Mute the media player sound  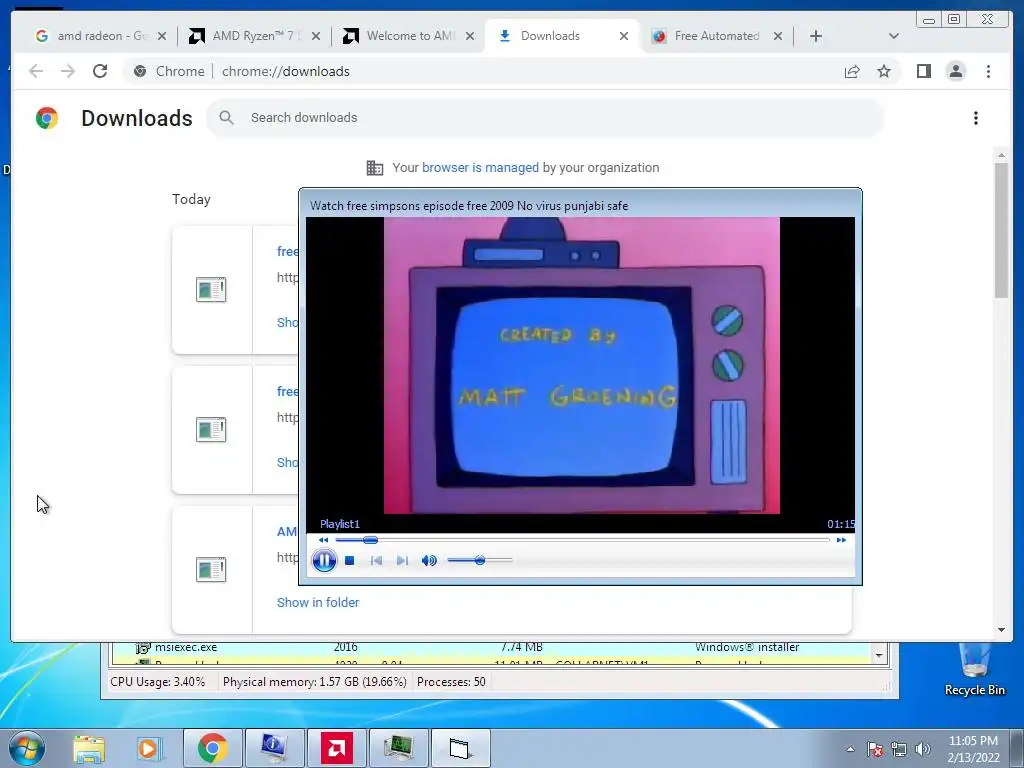[429, 560]
